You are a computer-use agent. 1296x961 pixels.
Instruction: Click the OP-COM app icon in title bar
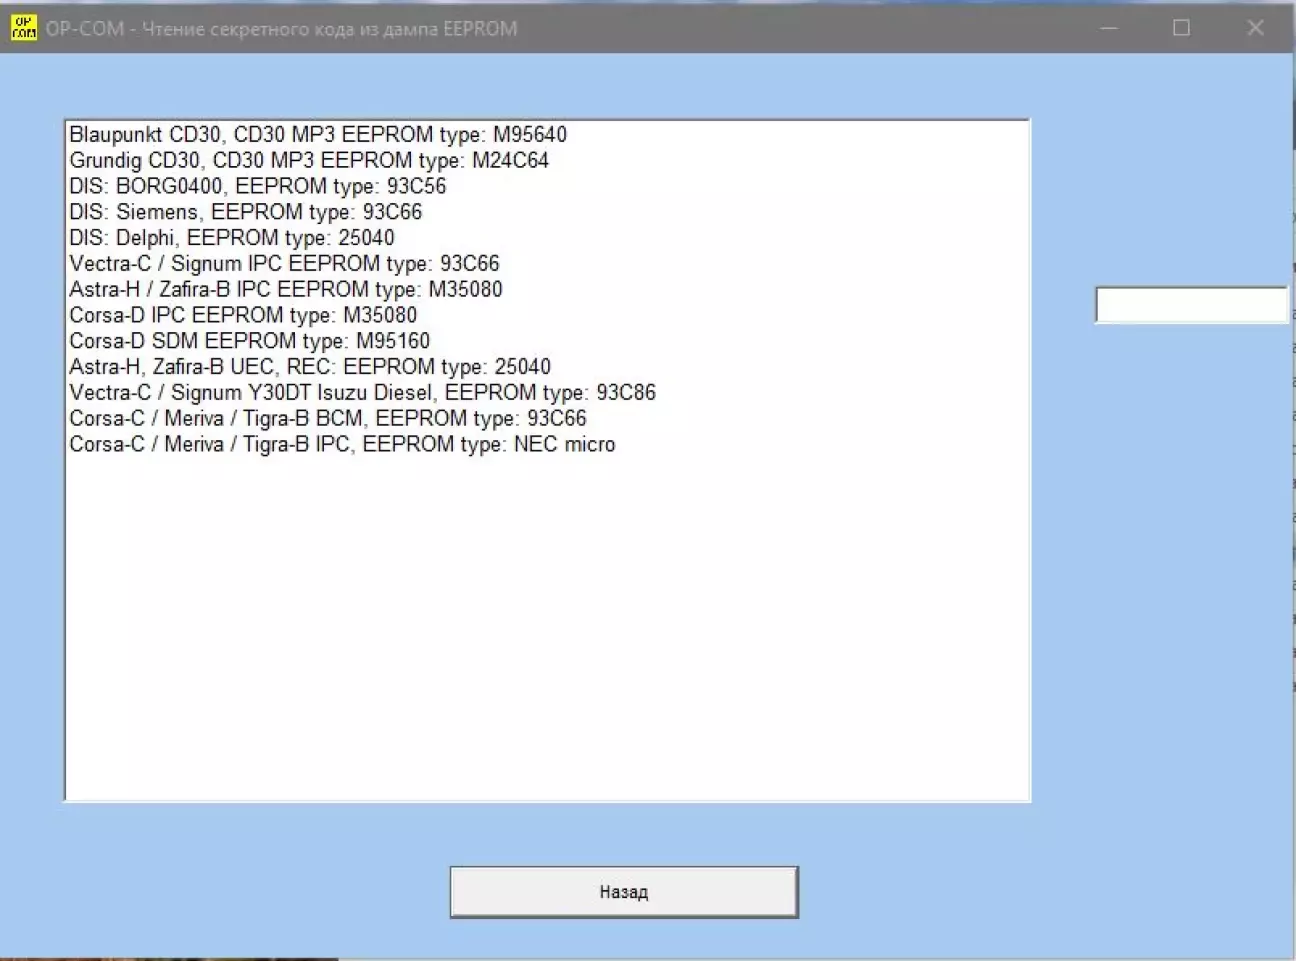23,28
